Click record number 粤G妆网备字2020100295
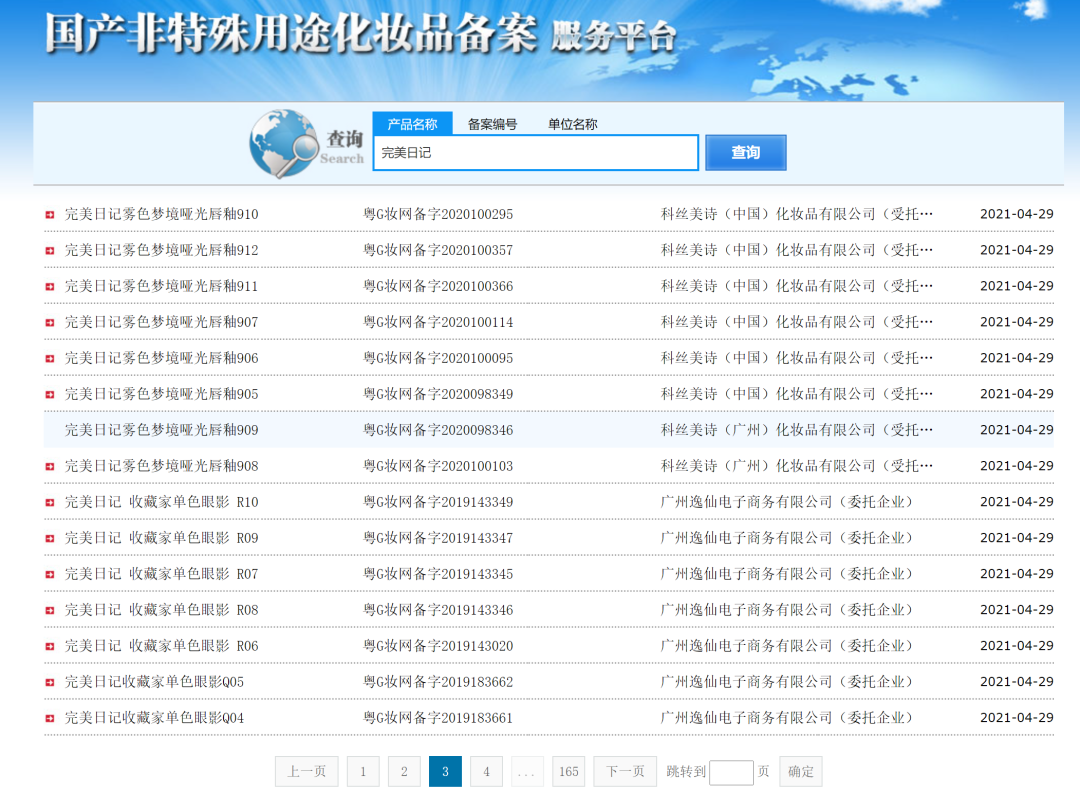 coord(438,214)
